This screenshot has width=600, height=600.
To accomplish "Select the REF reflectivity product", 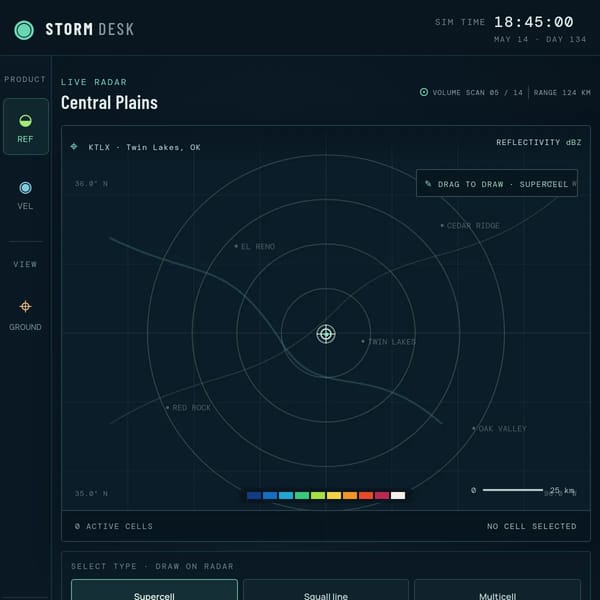I will click(x=26, y=126).
